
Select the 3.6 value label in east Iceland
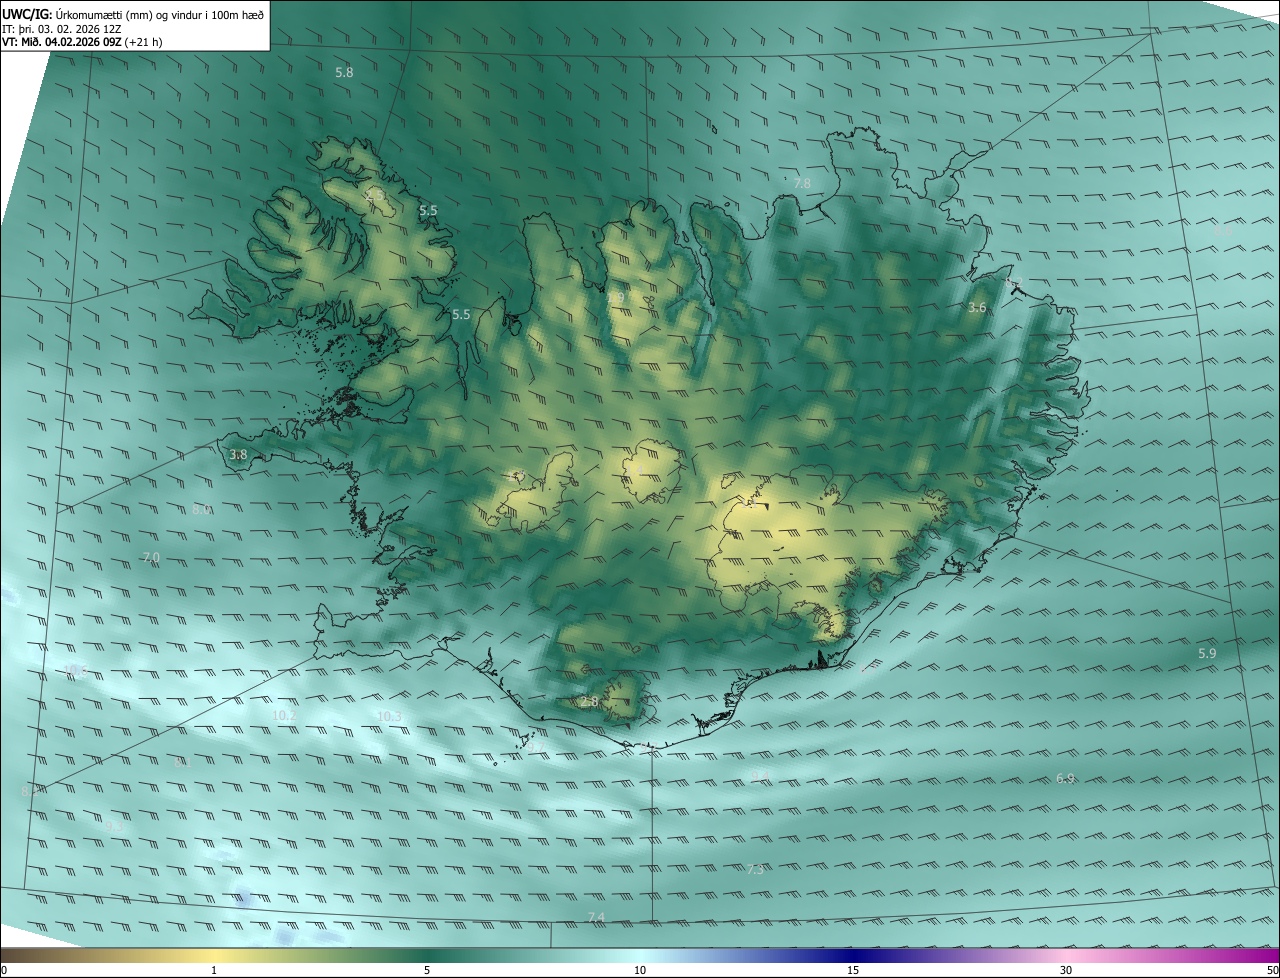pyautogui.click(x=977, y=308)
